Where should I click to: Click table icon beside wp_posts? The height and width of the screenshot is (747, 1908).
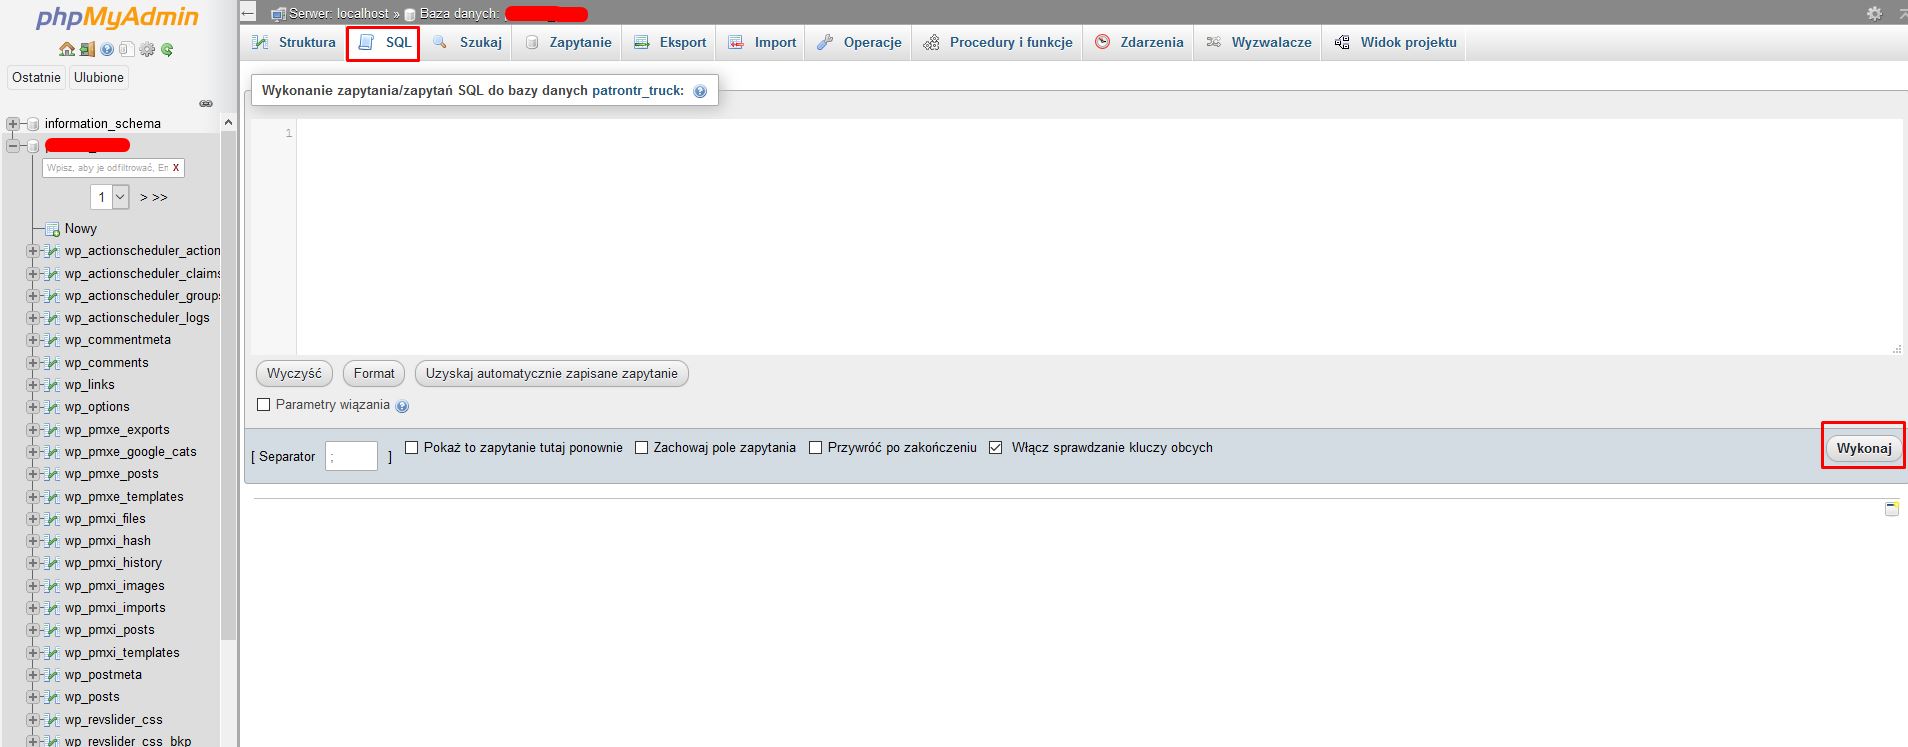[53, 697]
